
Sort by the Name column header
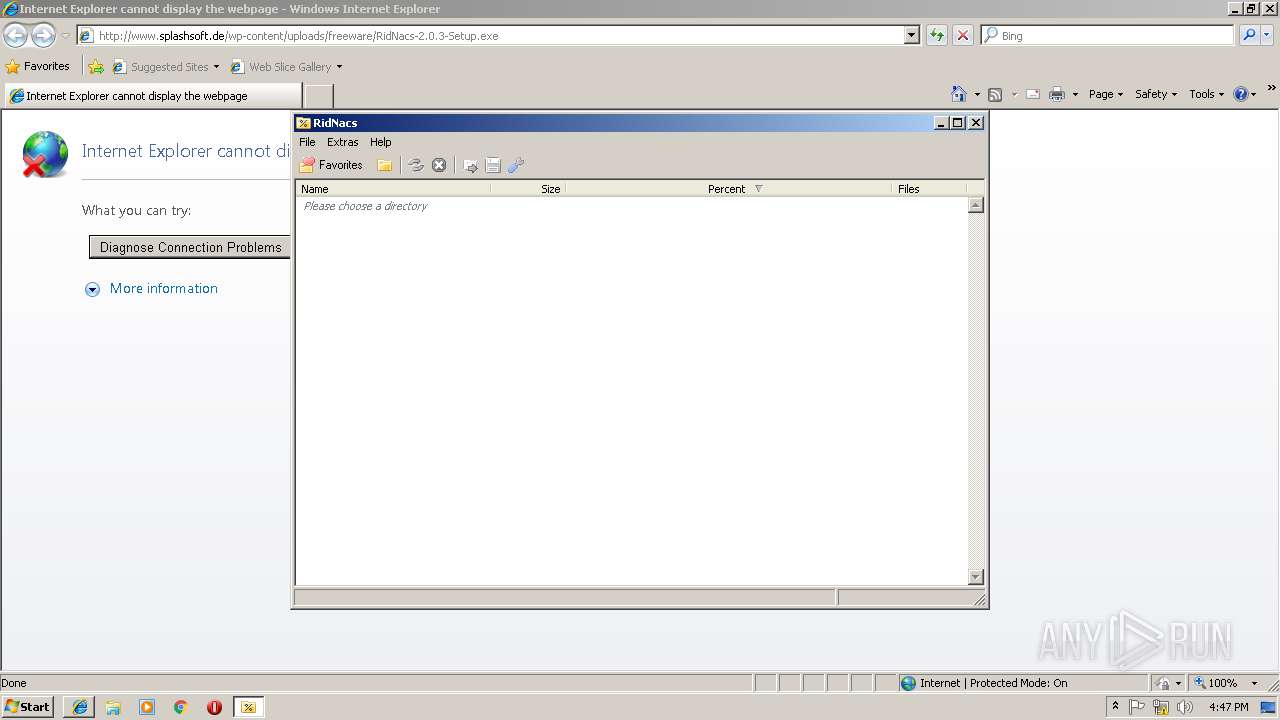point(393,189)
